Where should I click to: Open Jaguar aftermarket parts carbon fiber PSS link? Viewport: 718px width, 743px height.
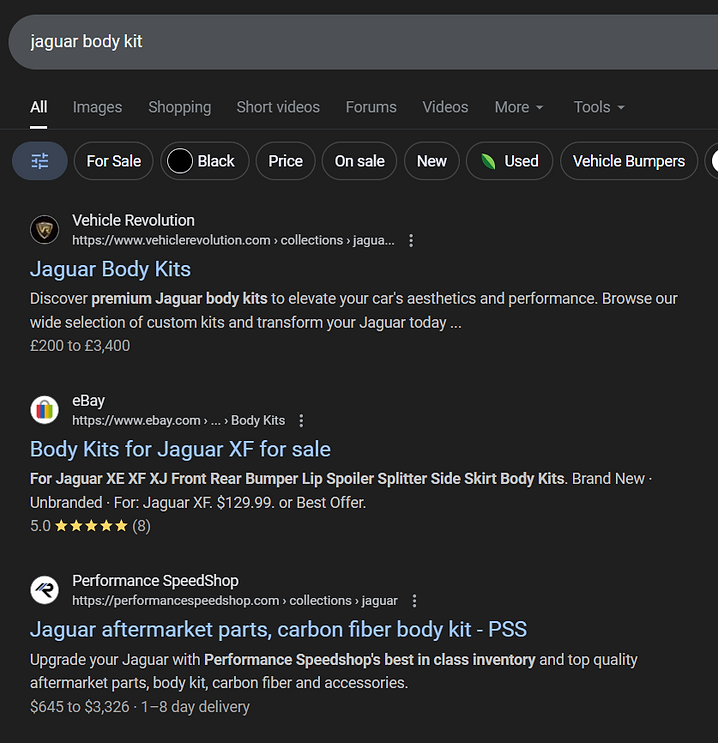click(278, 630)
